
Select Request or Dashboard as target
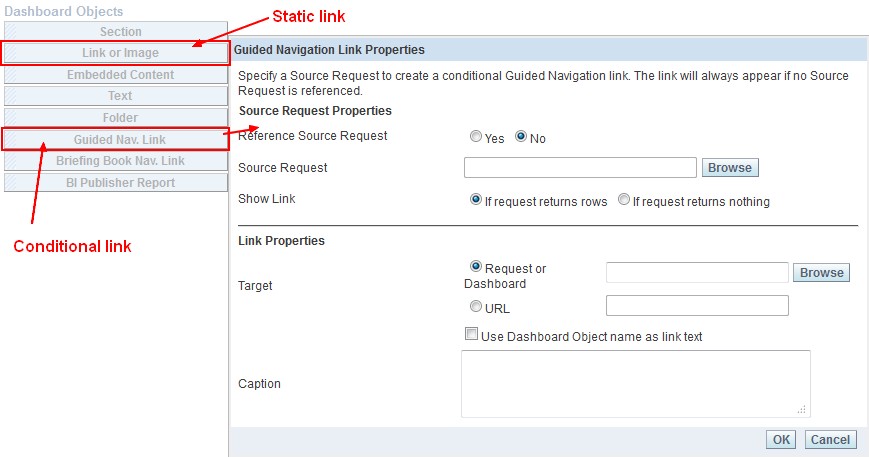pyautogui.click(x=475, y=267)
